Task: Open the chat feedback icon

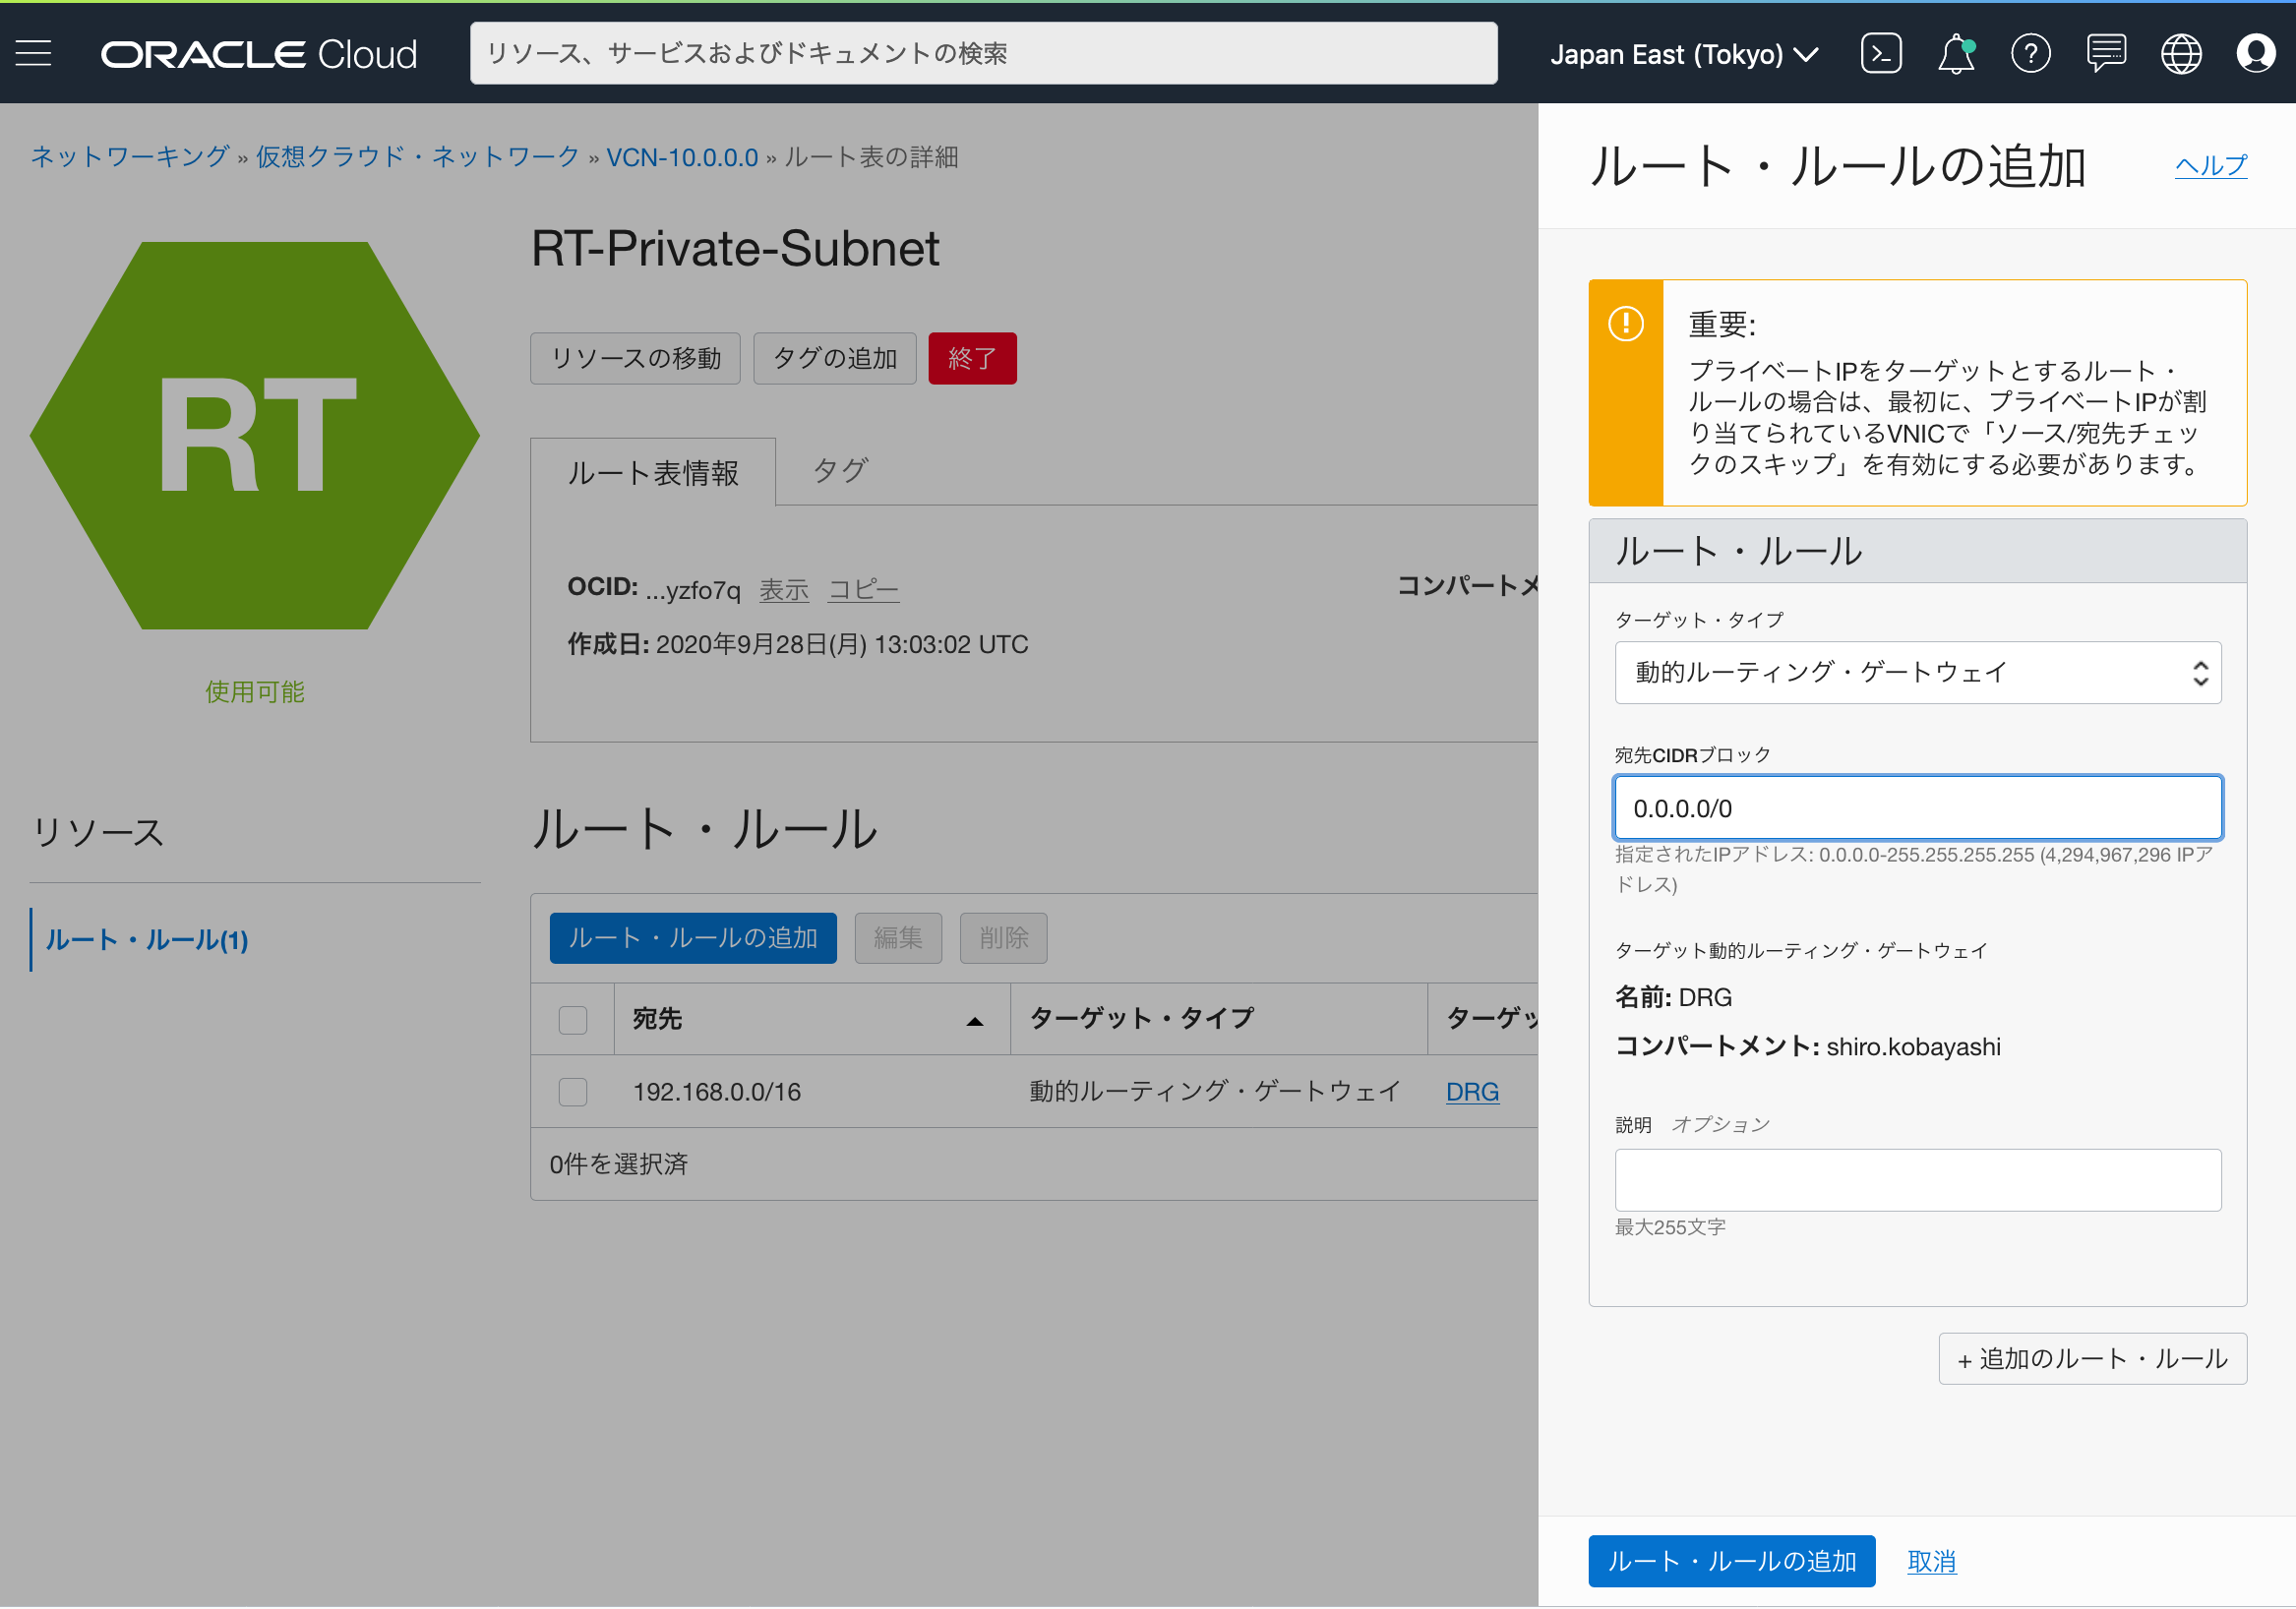Action: [2106, 53]
